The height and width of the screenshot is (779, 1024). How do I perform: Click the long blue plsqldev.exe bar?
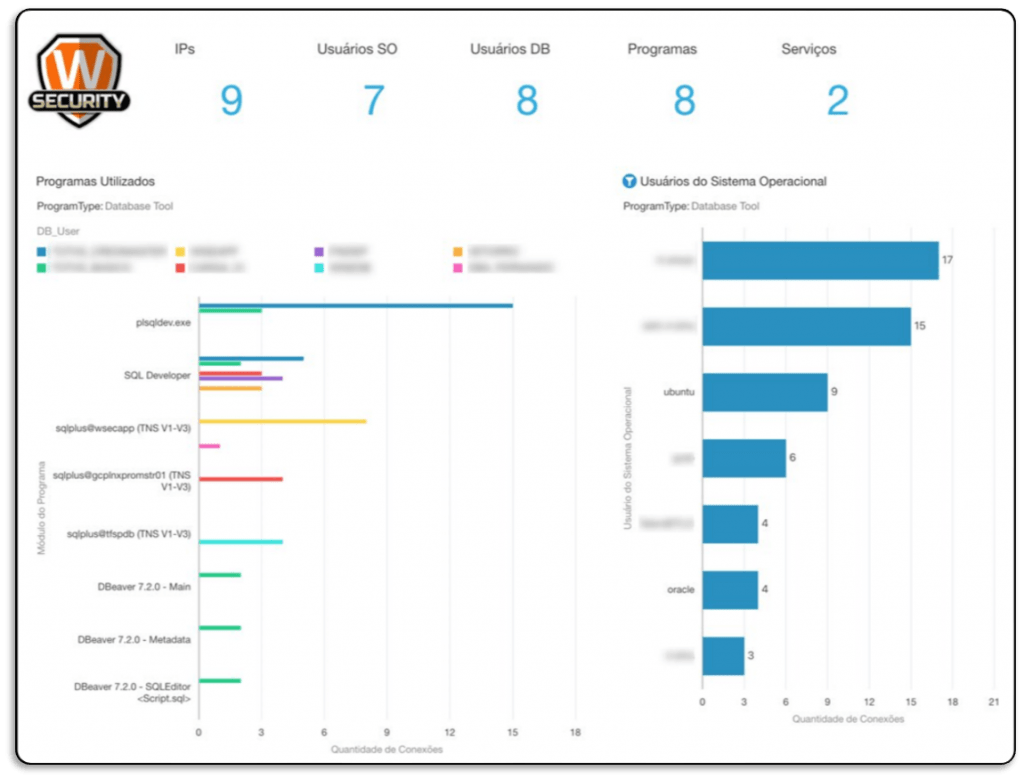click(x=355, y=306)
